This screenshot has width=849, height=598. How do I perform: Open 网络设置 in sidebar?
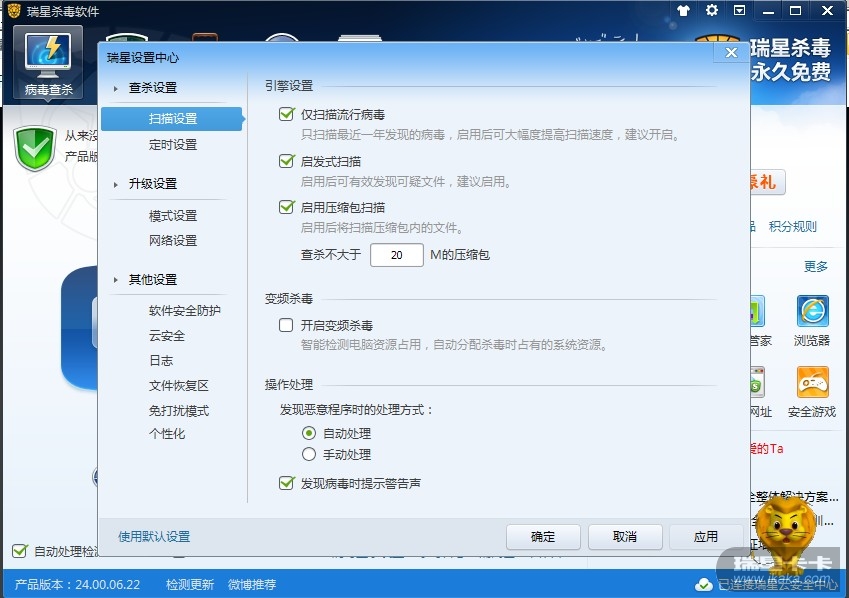click(x=173, y=240)
